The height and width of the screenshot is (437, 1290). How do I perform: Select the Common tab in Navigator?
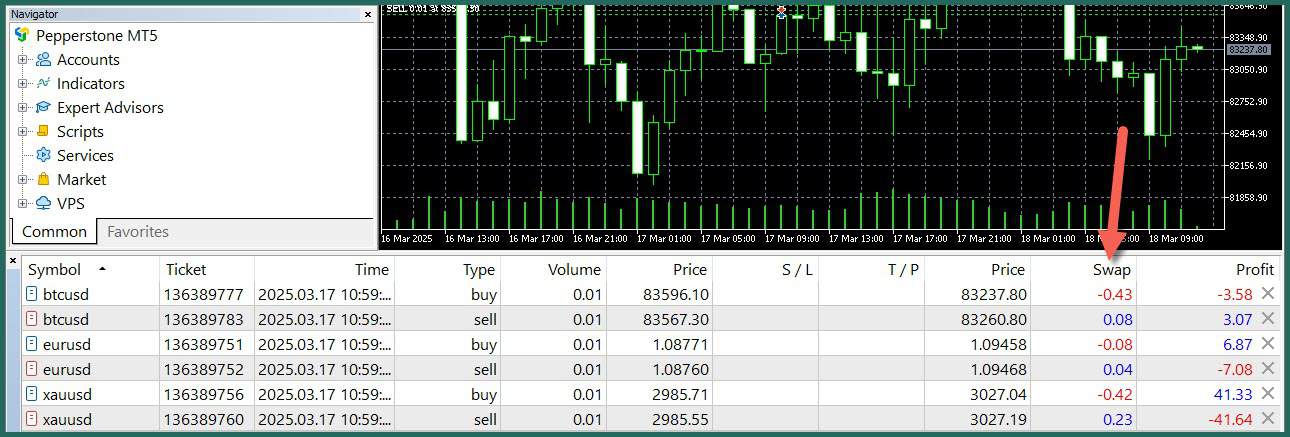click(54, 232)
